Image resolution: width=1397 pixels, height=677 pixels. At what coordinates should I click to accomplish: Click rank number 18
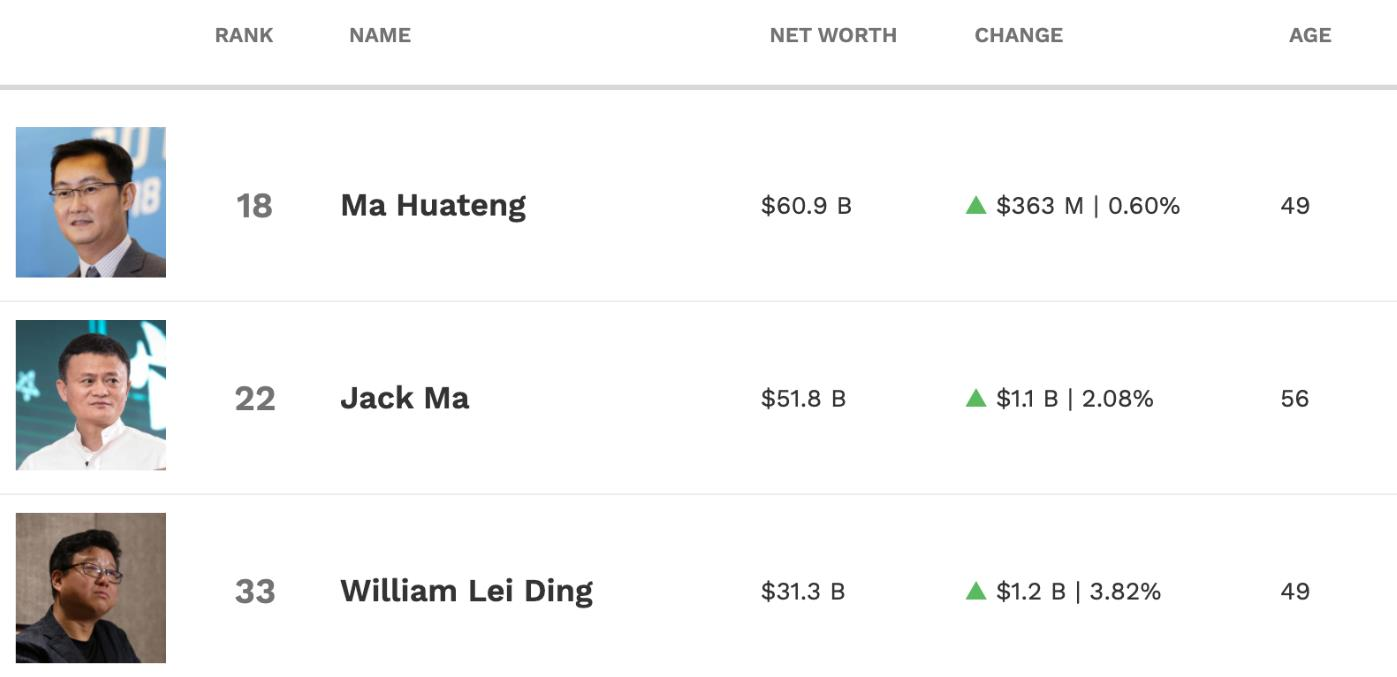pos(254,206)
